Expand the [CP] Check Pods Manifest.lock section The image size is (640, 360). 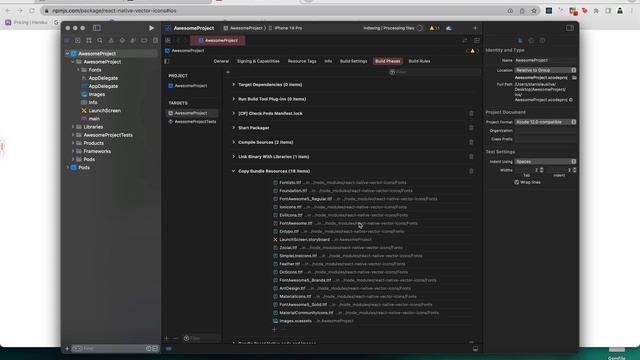(233, 113)
